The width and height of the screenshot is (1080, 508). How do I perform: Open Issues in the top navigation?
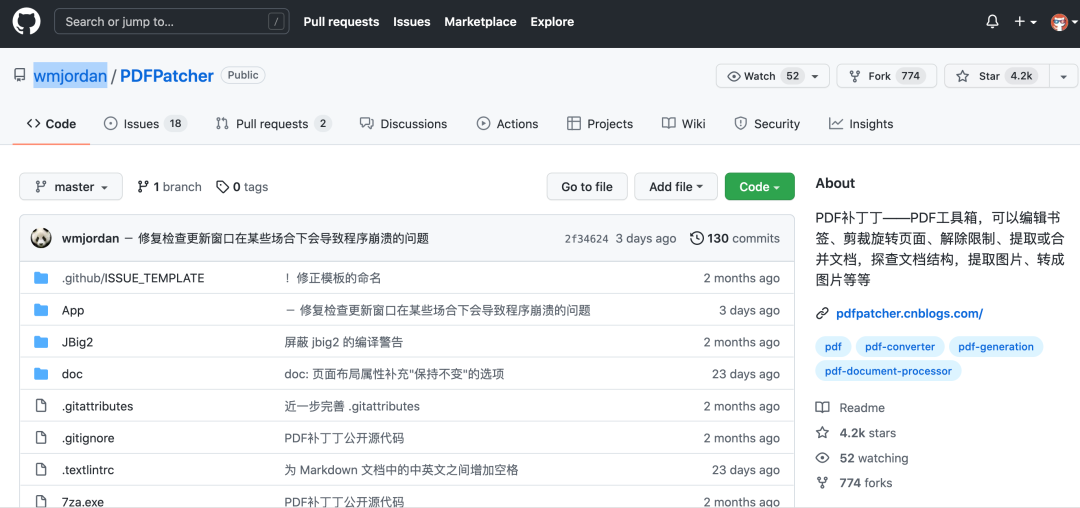click(412, 21)
